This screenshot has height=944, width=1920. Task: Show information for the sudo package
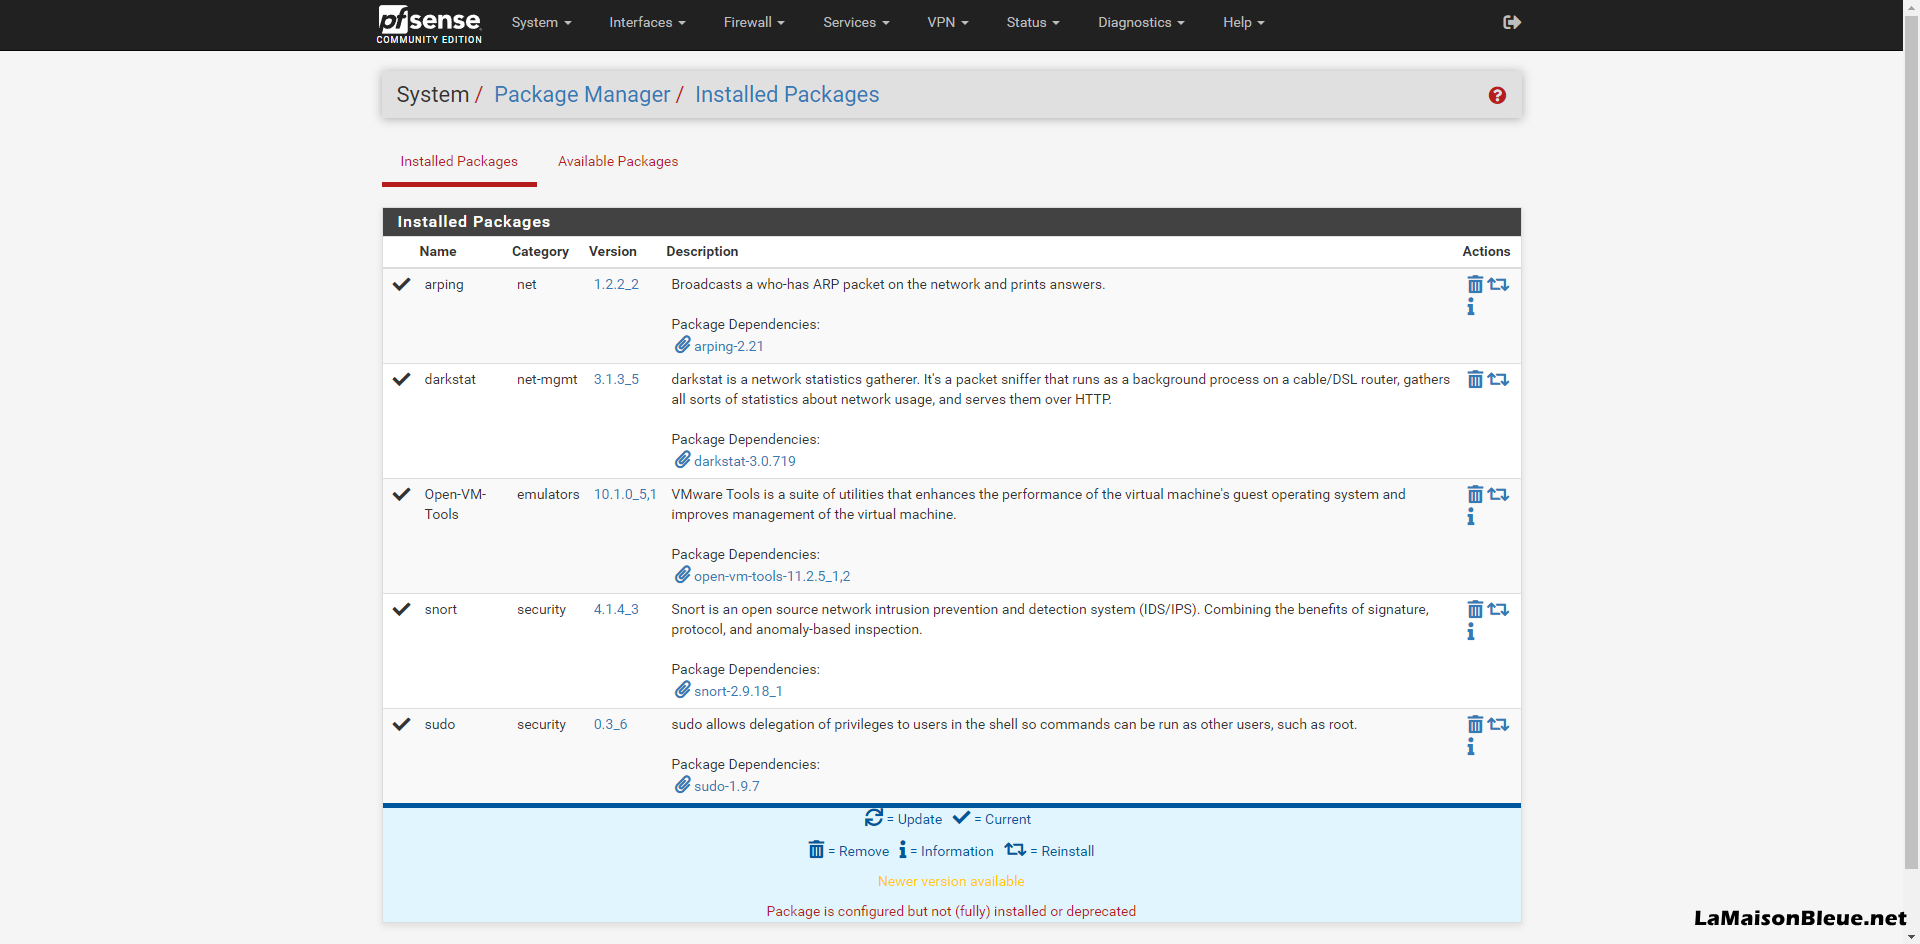coord(1471,747)
